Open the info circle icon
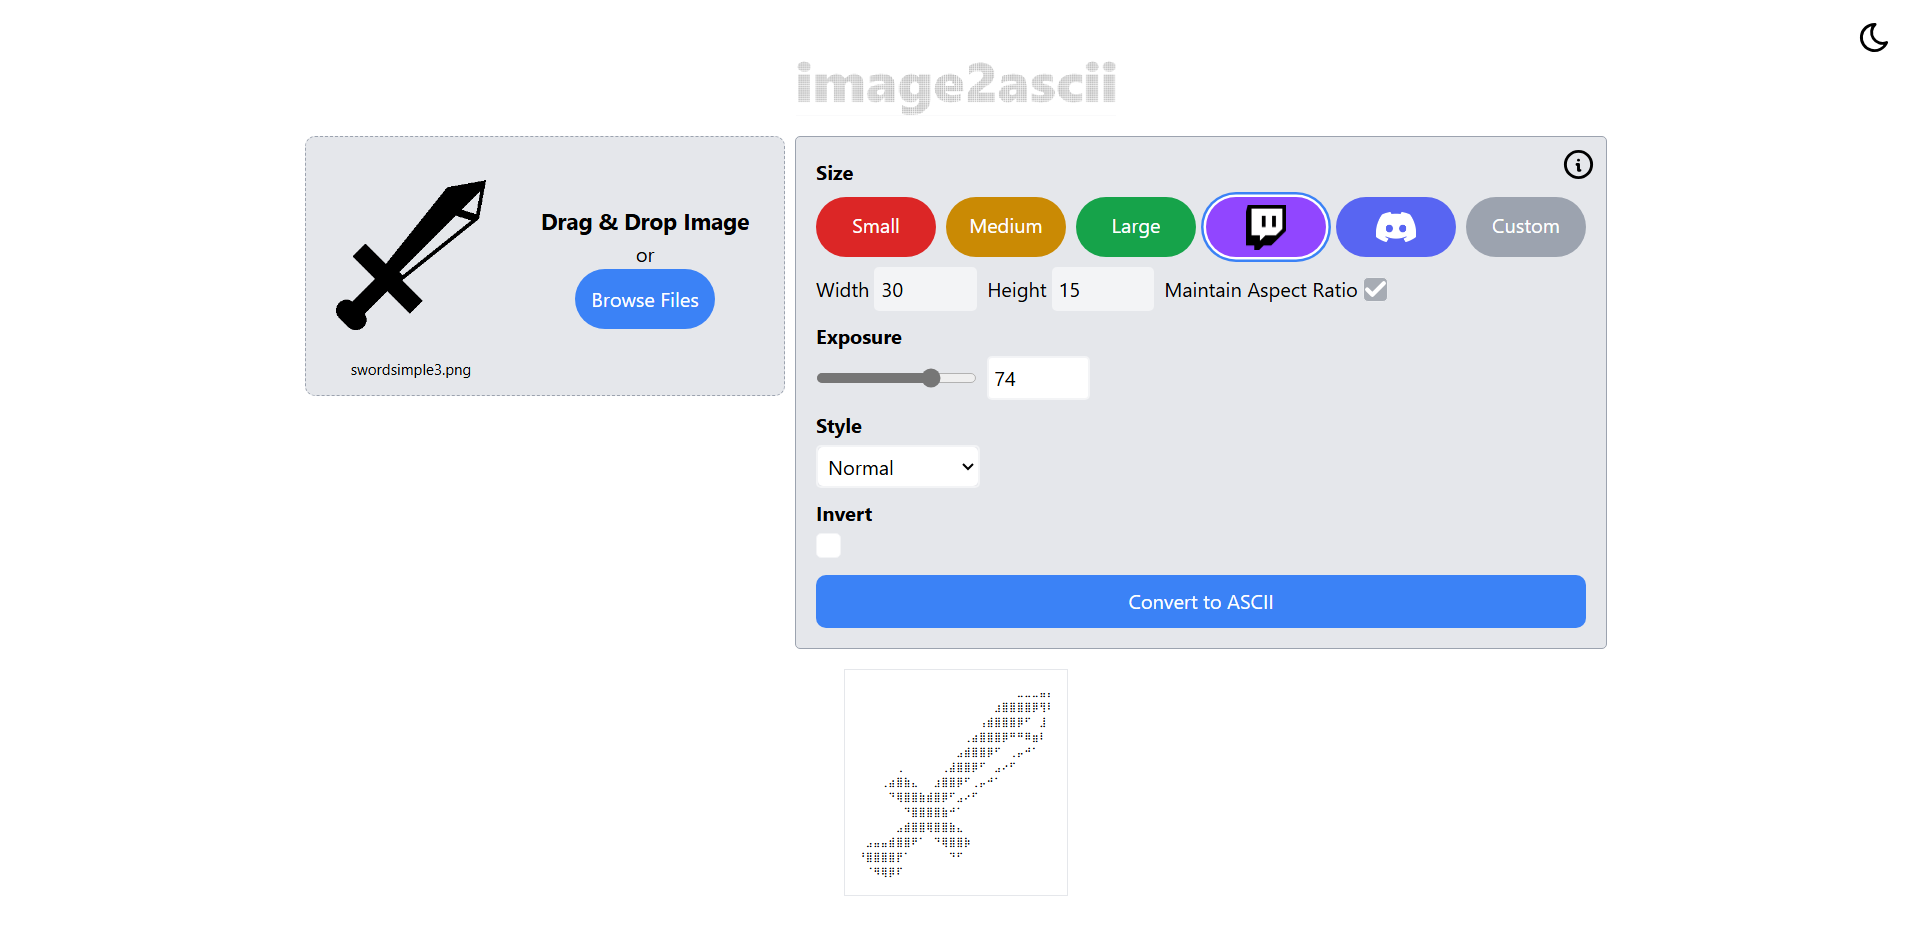The height and width of the screenshot is (927, 1912). (x=1577, y=165)
